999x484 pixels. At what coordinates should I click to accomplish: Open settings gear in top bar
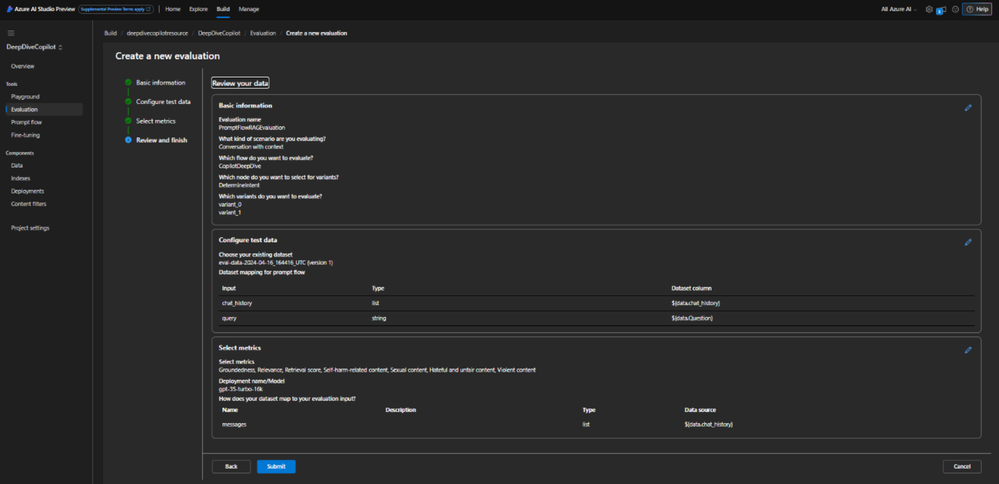pos(929,9)
